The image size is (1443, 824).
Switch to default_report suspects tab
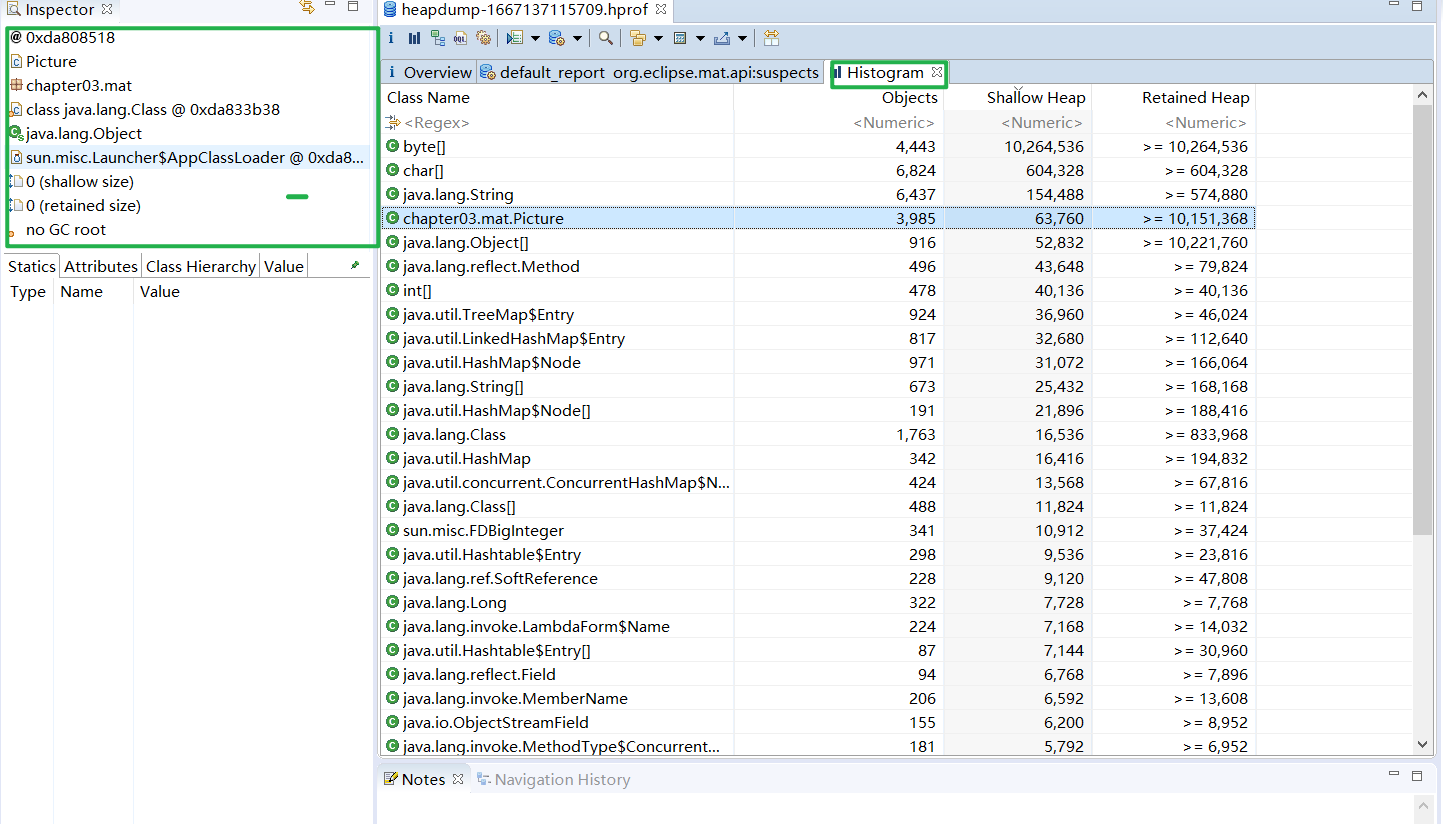(650, 72)
